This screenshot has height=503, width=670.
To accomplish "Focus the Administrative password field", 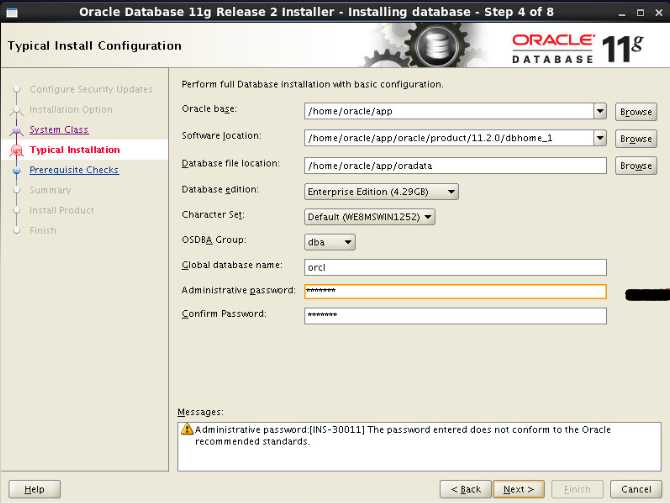I will pyautogui.click(x=455, y=291).
